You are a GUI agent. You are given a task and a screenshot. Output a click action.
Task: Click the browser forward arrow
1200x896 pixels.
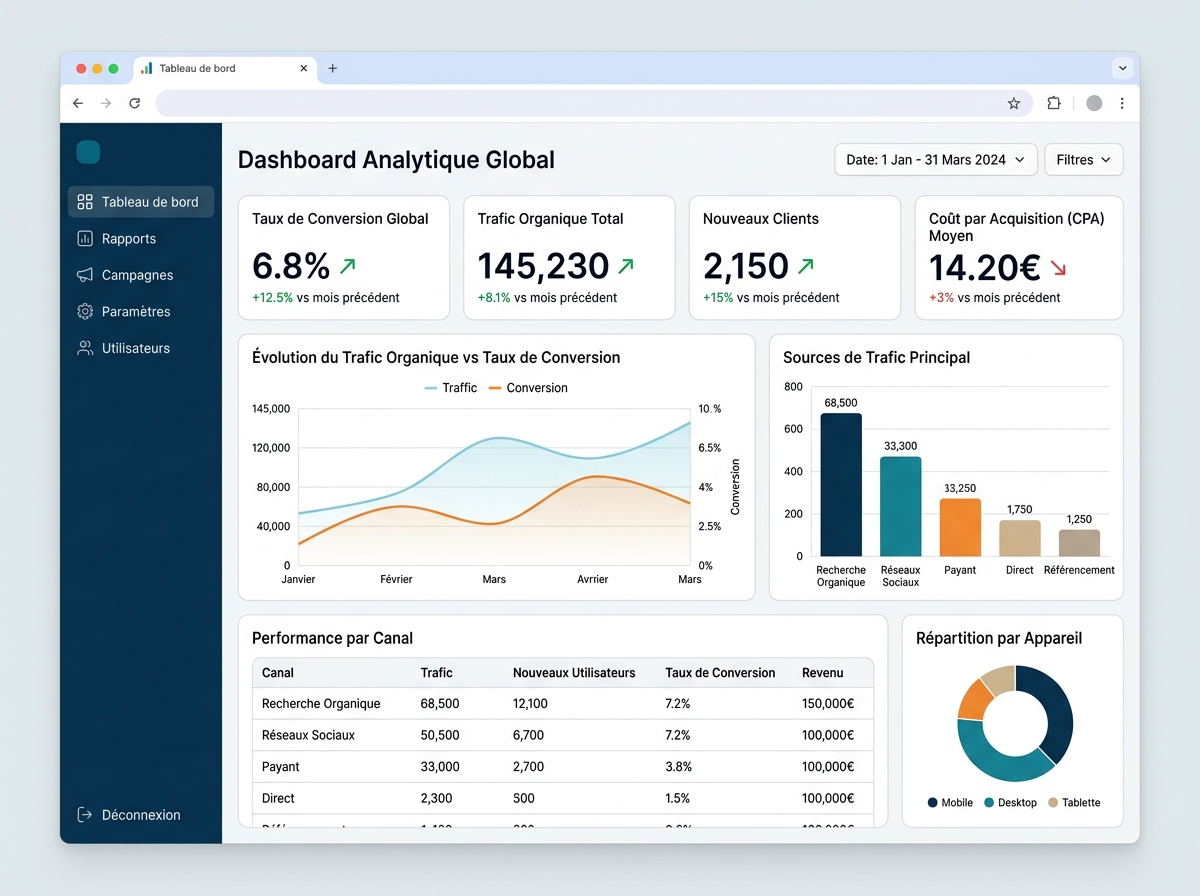(106, 103)
